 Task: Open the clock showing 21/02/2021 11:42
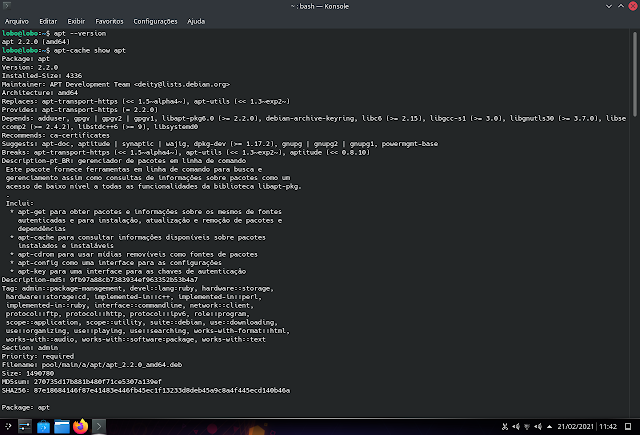[587, 426]
